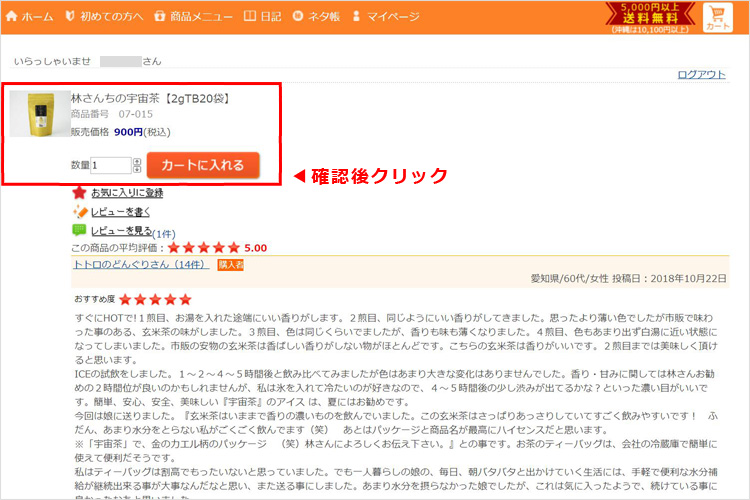Viewport: 750px width, 500px height.
Task: Click into the 数量 quantity input field
Action: click(x=110, y=165)
